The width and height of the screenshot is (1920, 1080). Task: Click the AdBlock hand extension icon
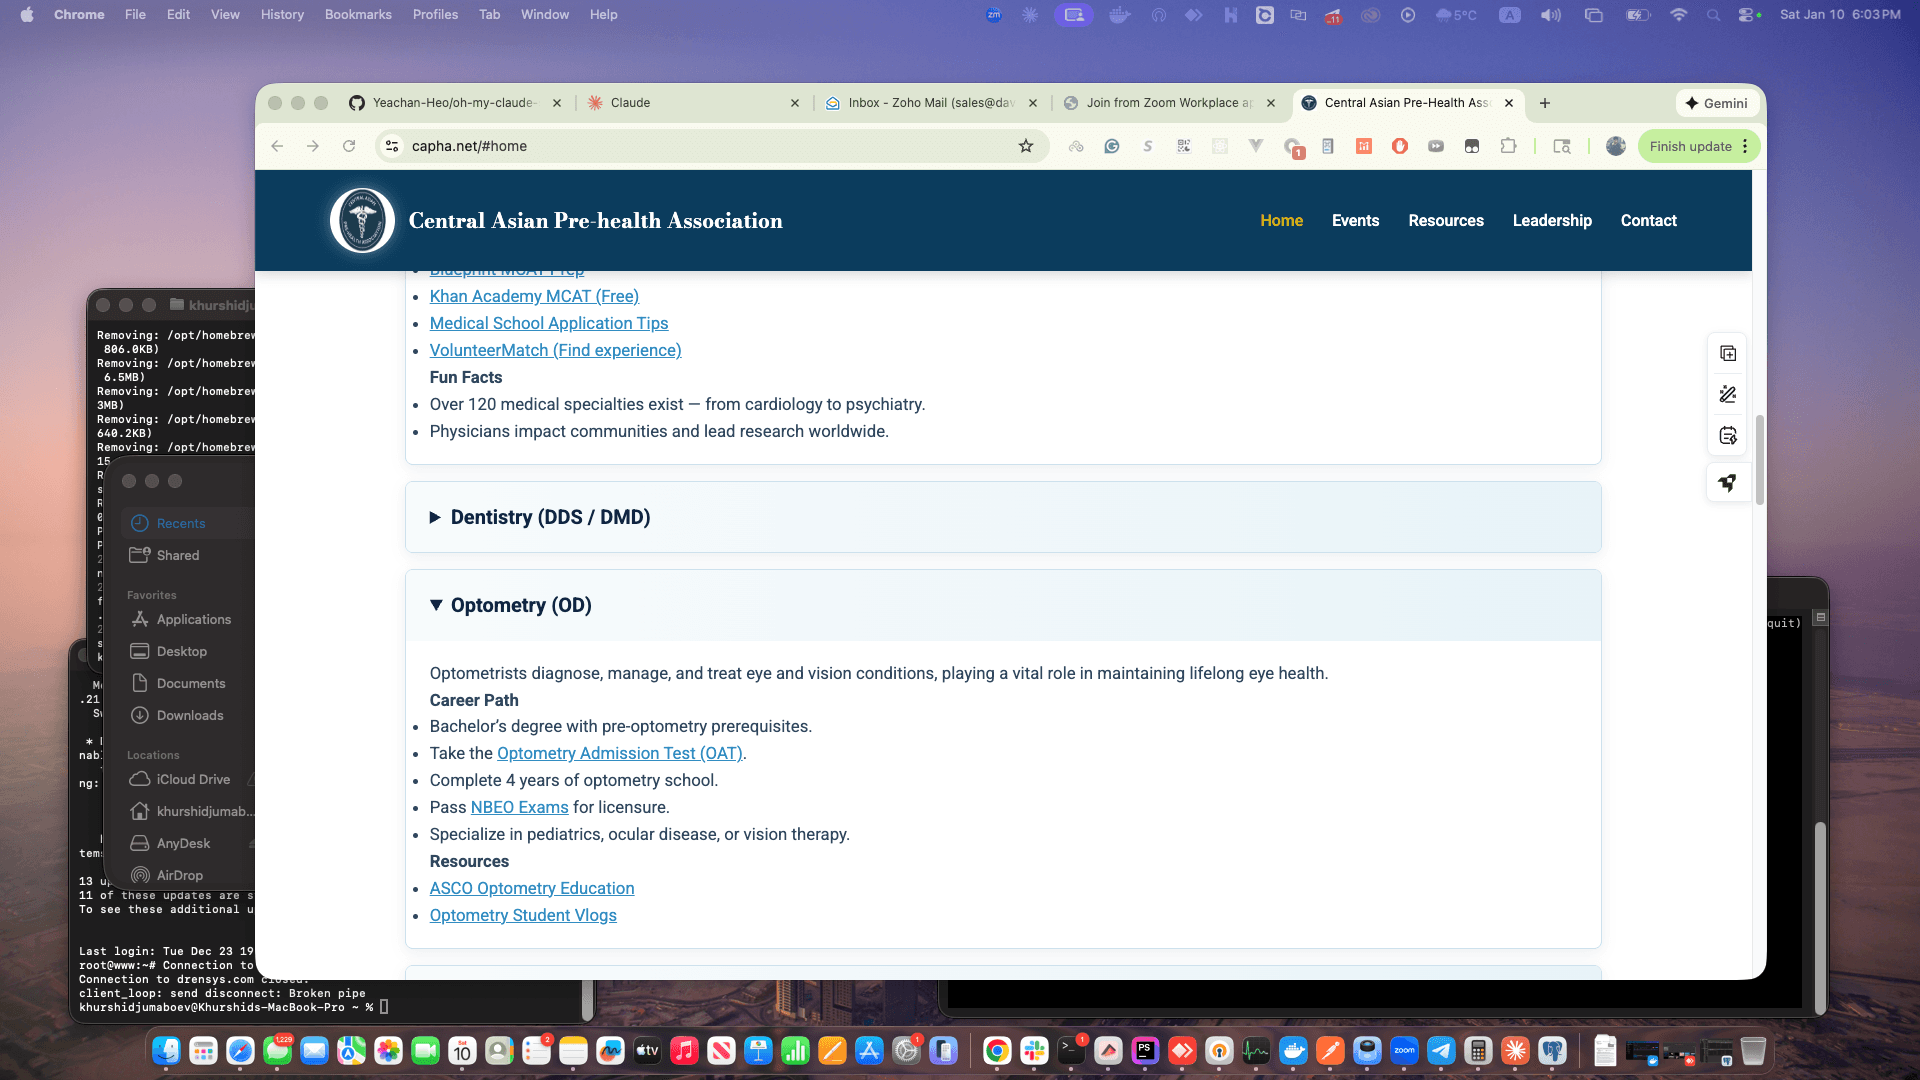pos(1400,146)
